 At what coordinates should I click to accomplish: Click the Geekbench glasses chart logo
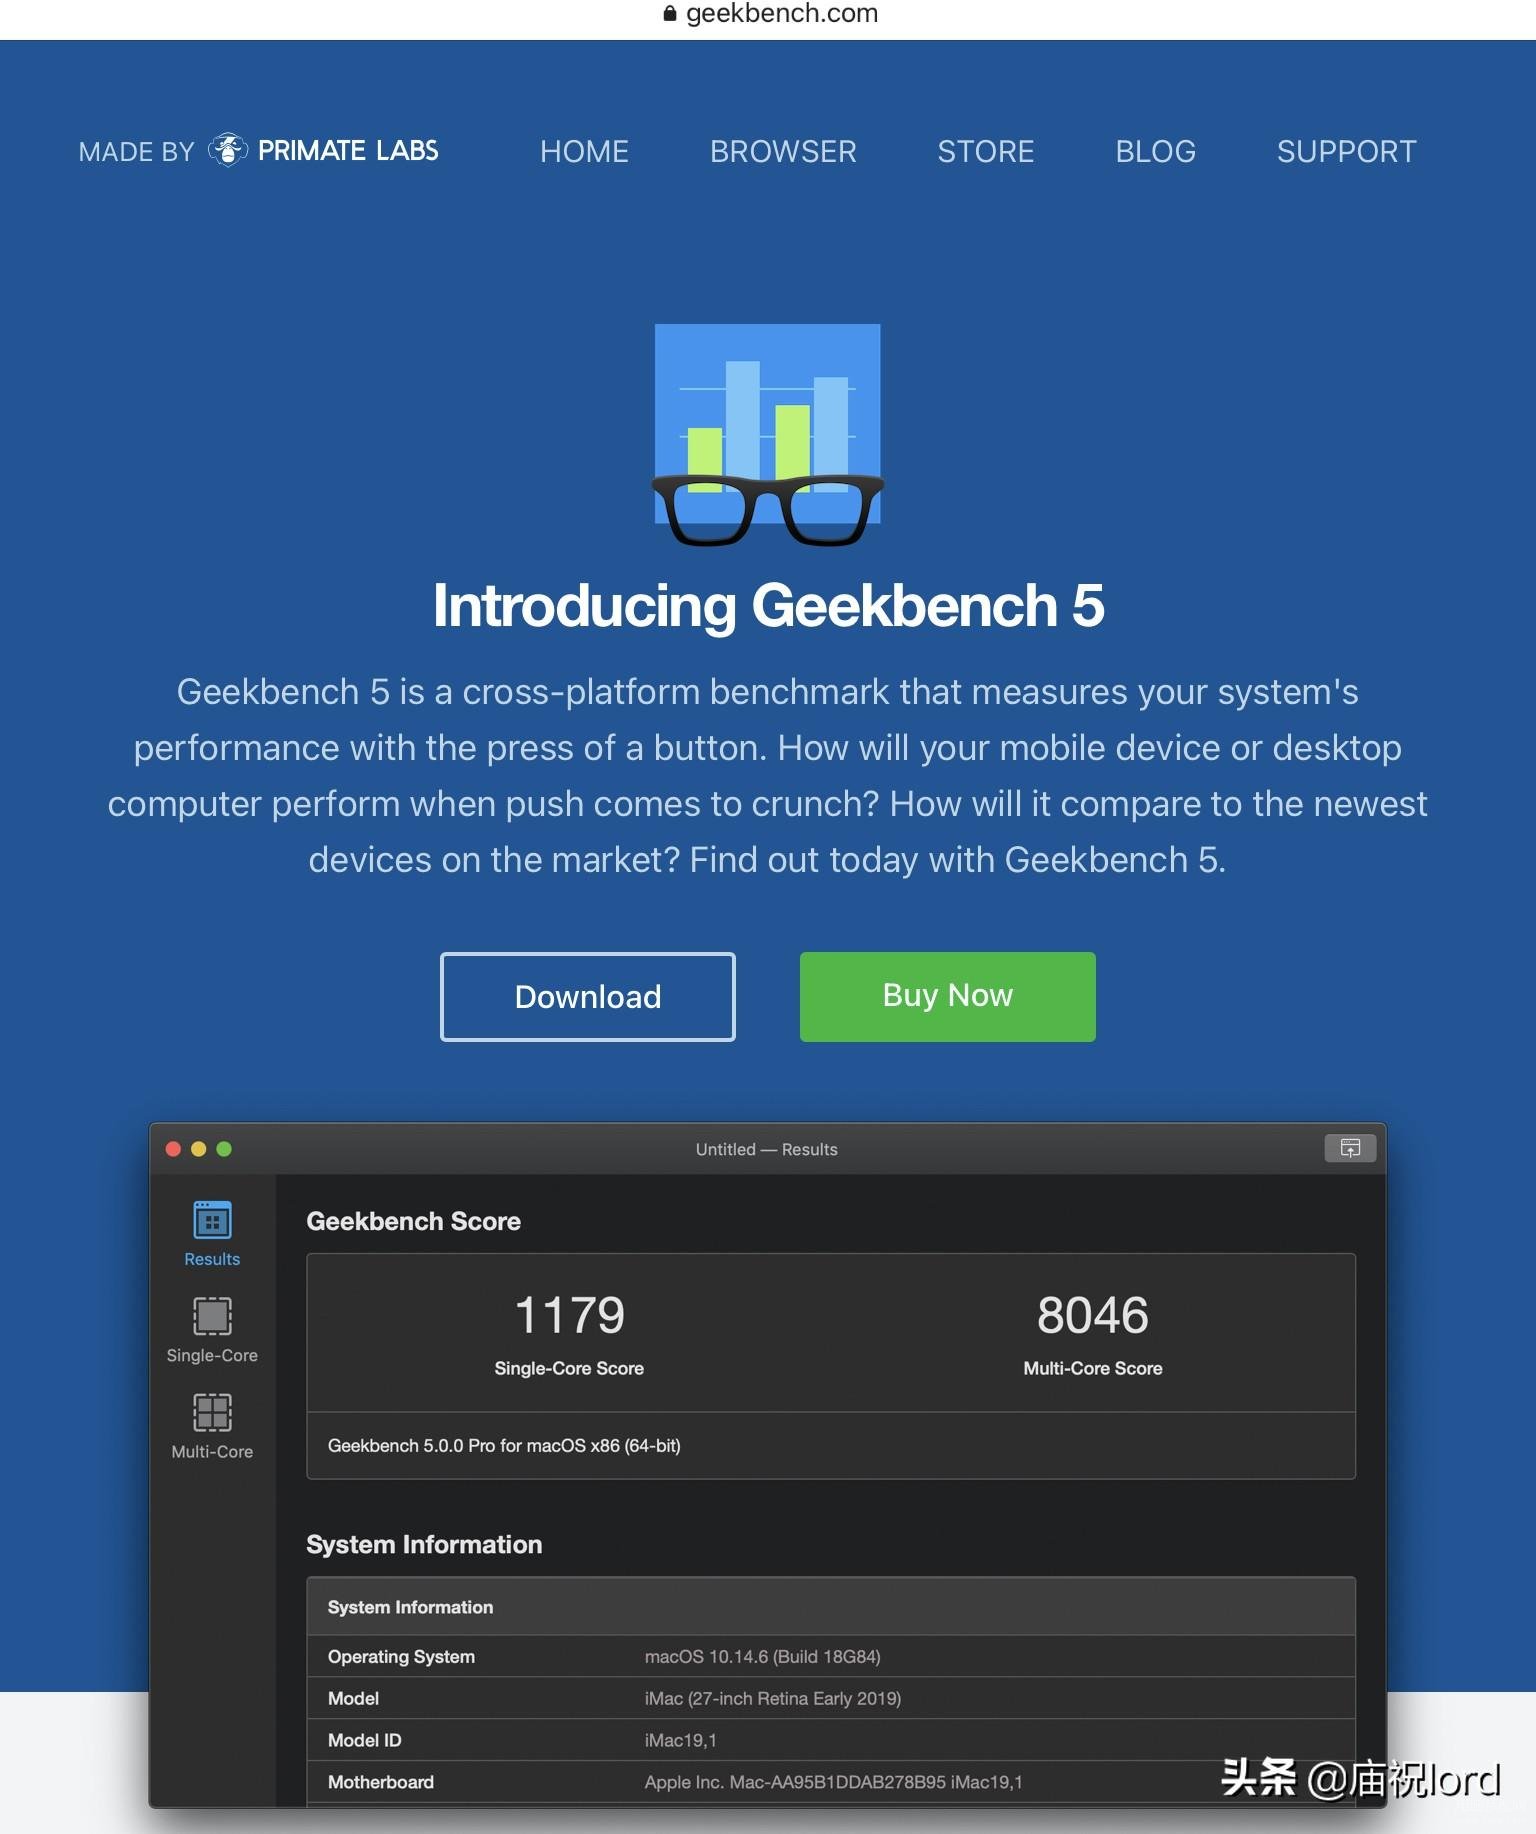click(767, 435)
